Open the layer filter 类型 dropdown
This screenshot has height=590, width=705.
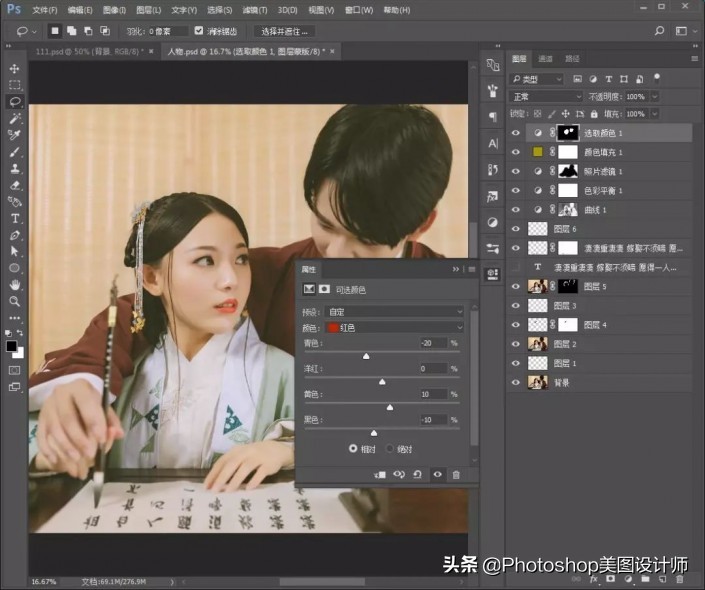[537, 79]
